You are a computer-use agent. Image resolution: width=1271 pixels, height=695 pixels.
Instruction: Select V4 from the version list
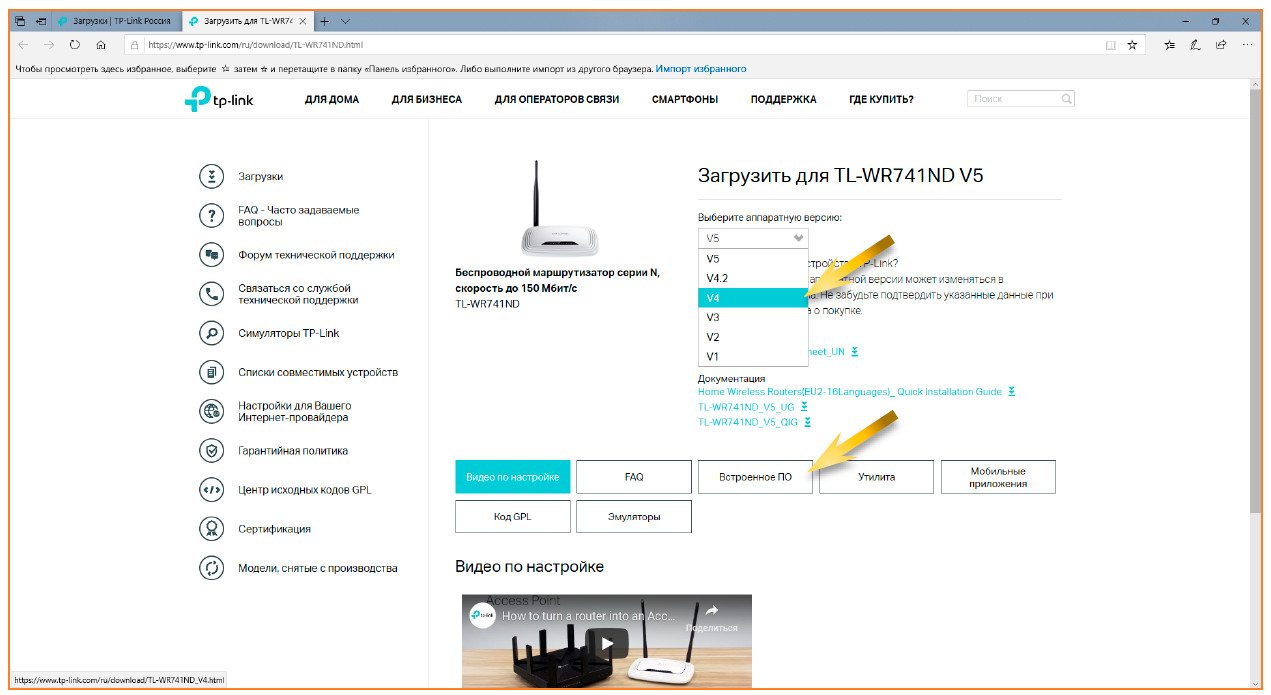pyautogui.click(x=752, y=298)
